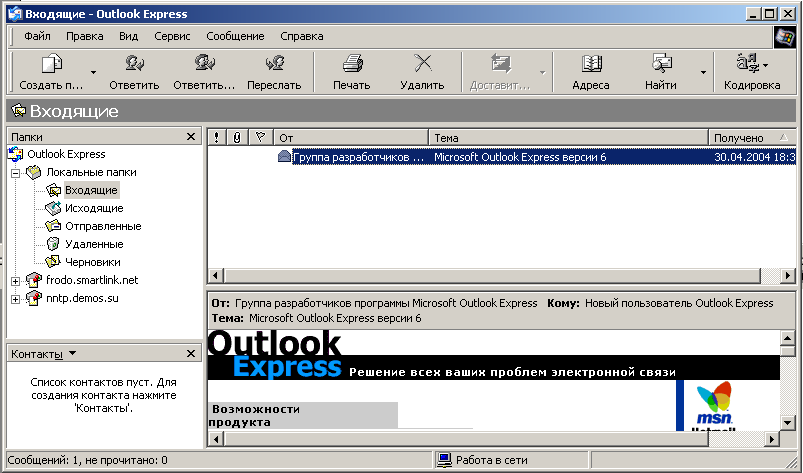The width and height of the screenshot is (803, 473).
Task: Close the Контакты pane
Action: click(x=191, y=353)
